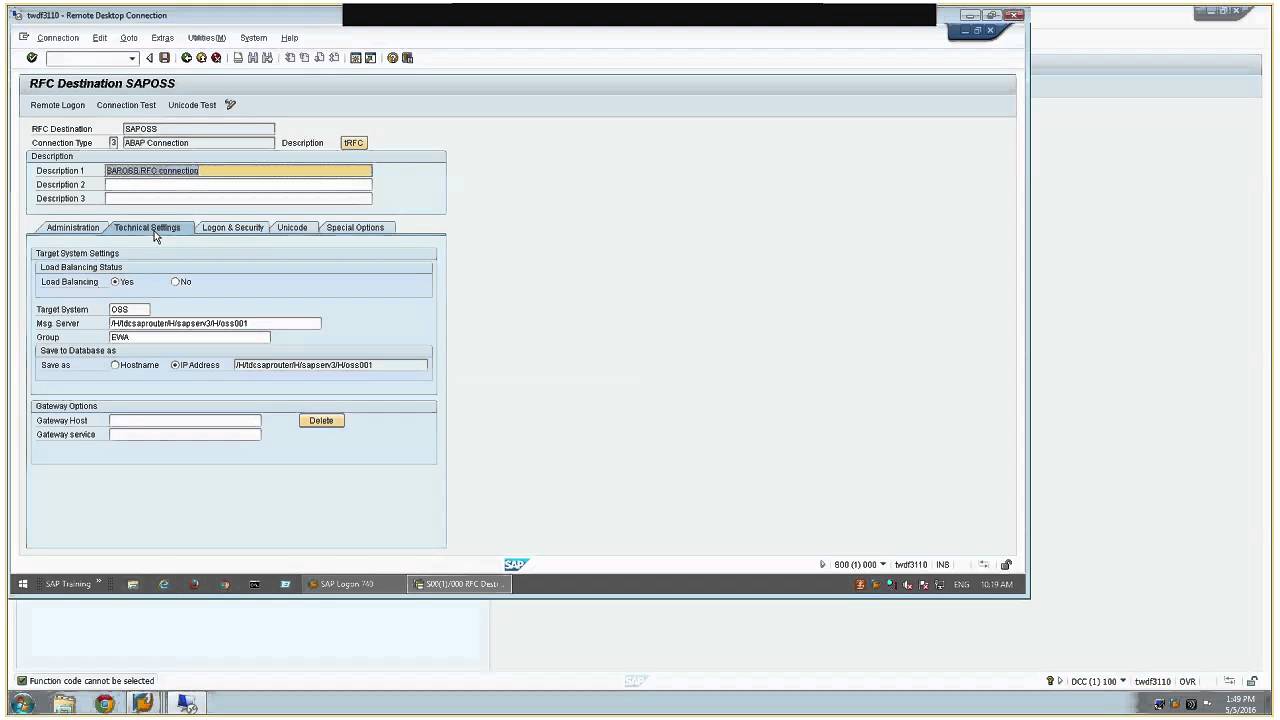Click the Find binoculars icon
This screenshot has height=720, width=1280.
pyautogui.click(x=253, y=58)
